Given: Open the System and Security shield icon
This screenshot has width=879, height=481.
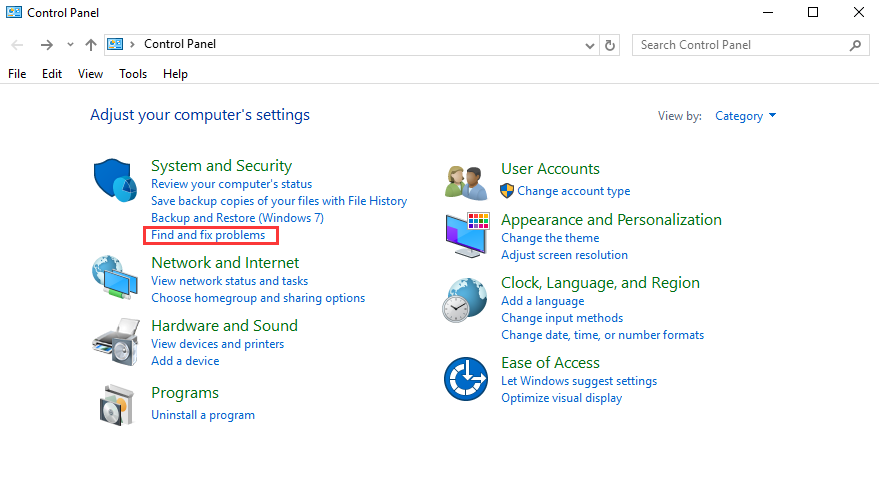Looking at the screenshot, I should pos(115,180).
